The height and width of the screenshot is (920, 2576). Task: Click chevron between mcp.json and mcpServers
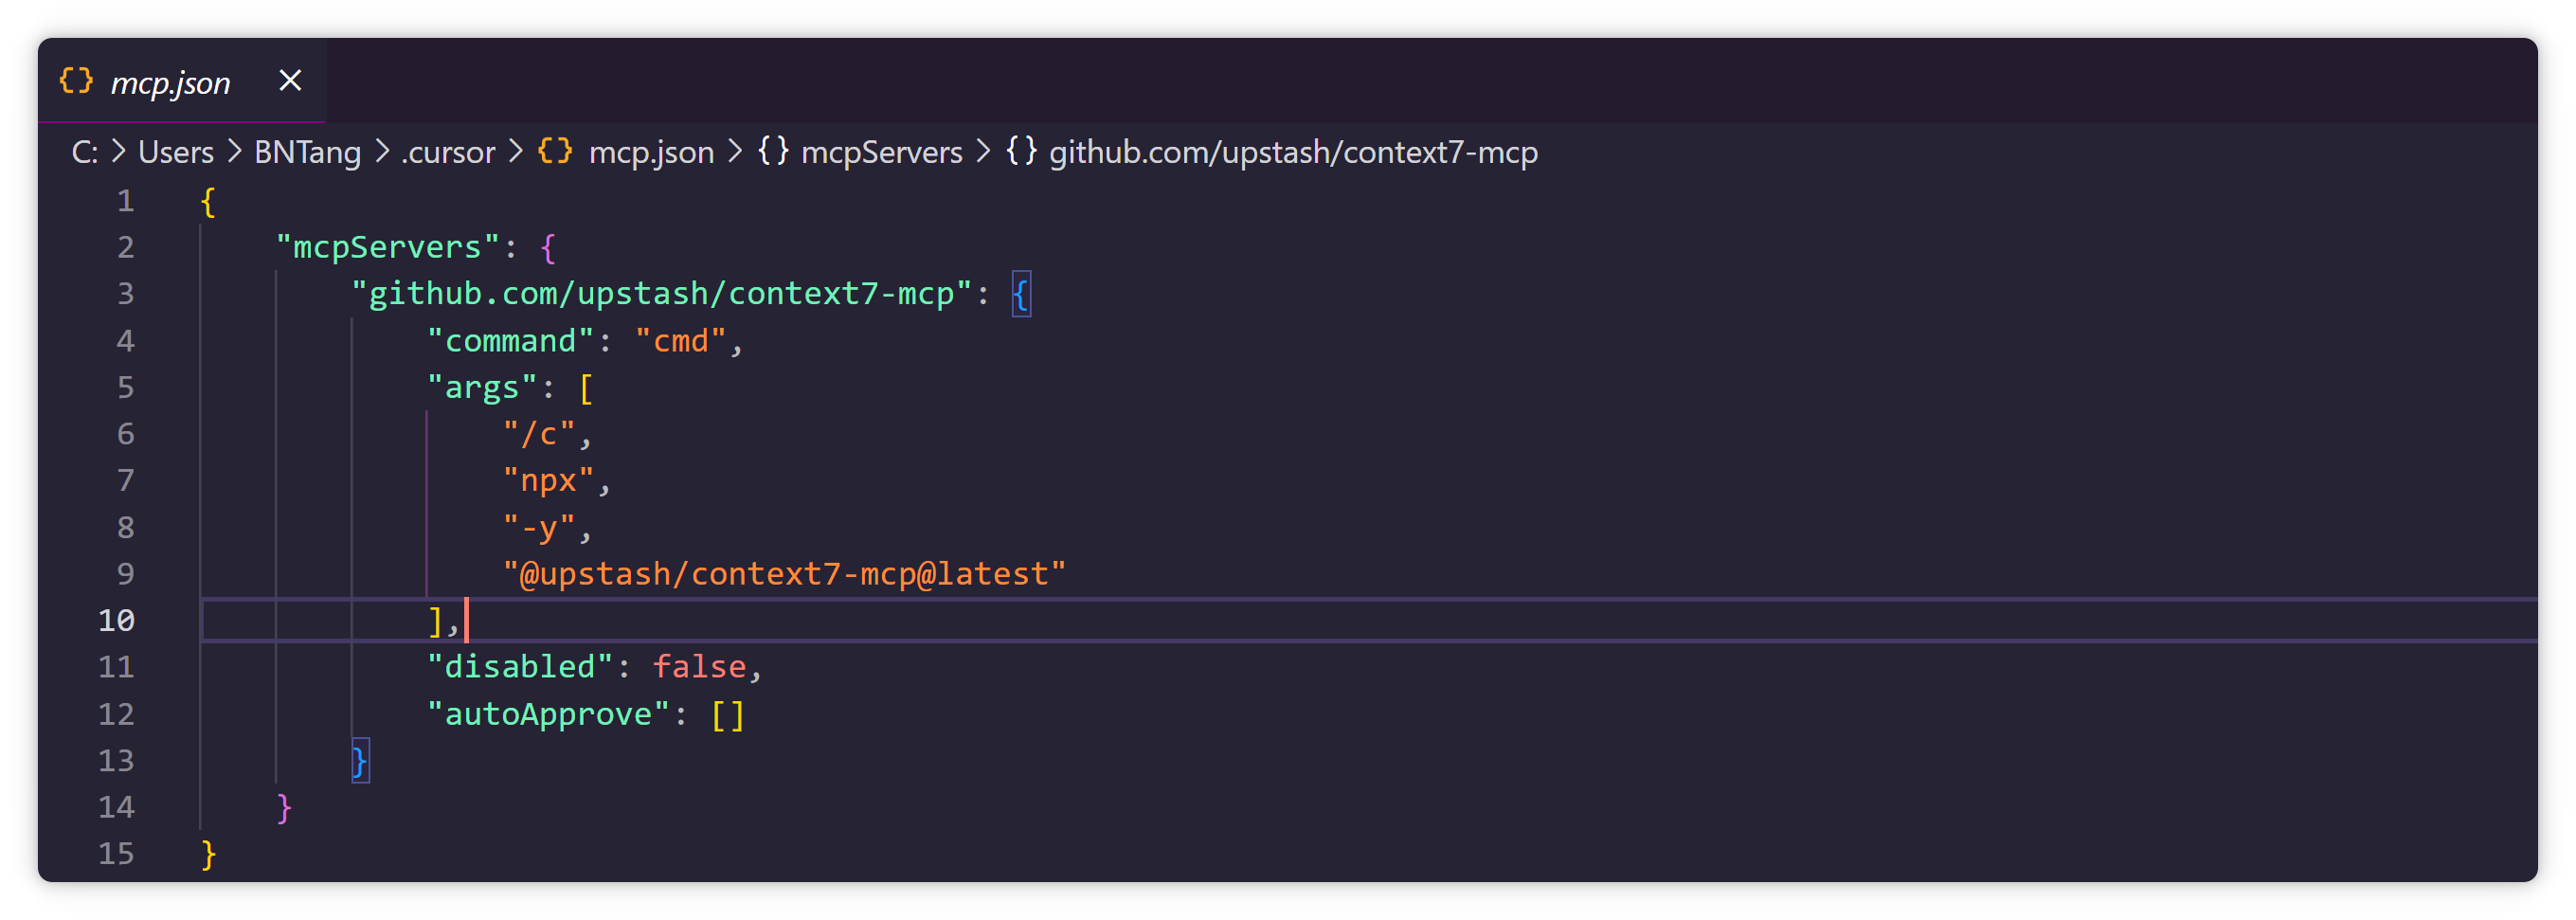point(735,152)
